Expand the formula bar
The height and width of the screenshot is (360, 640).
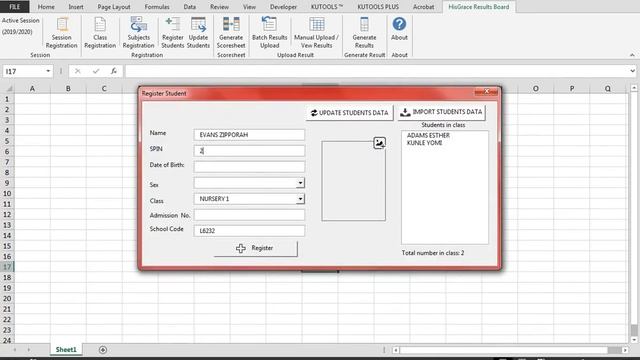(x=632, y=71)
